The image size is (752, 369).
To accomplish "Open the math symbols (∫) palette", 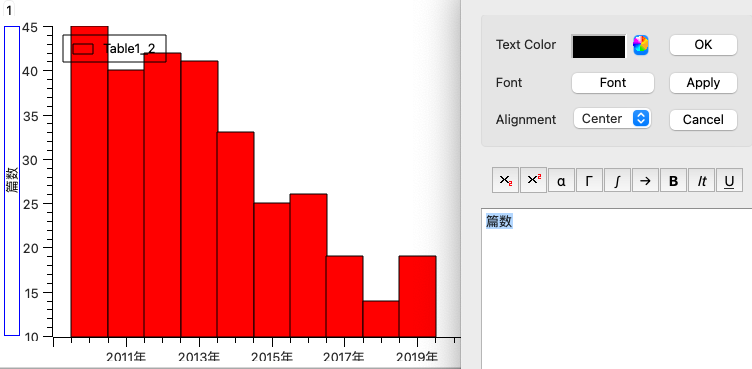I will [617, 180].
